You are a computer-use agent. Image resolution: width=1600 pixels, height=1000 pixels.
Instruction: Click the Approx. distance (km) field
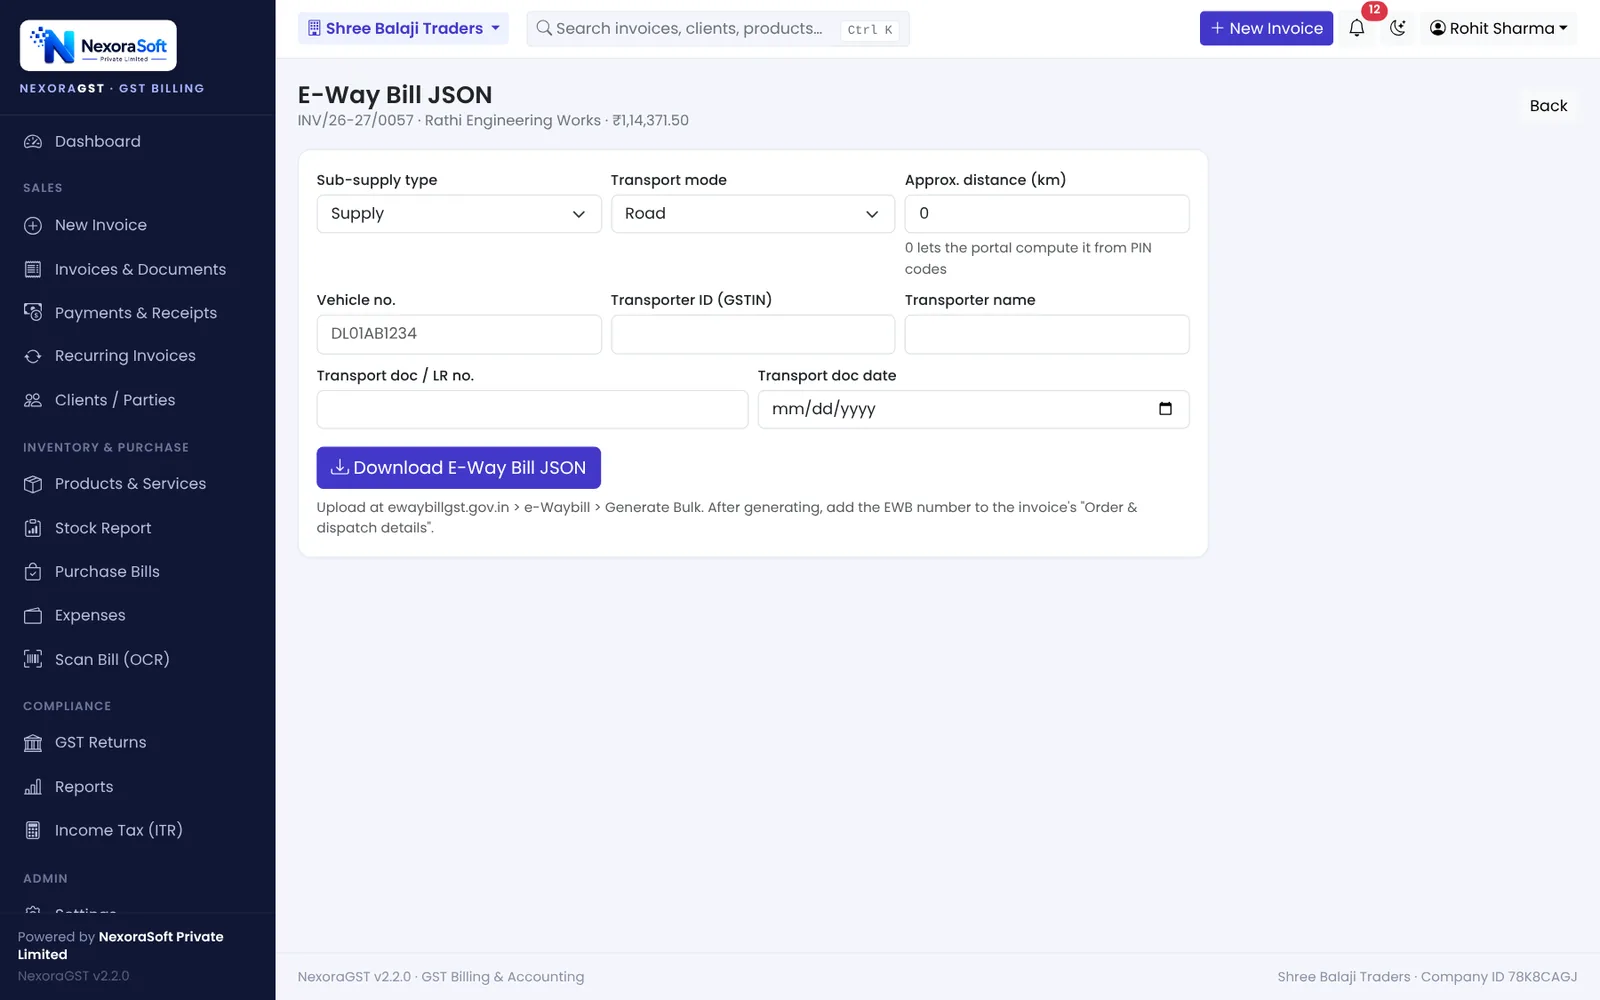click(1047, 214)
